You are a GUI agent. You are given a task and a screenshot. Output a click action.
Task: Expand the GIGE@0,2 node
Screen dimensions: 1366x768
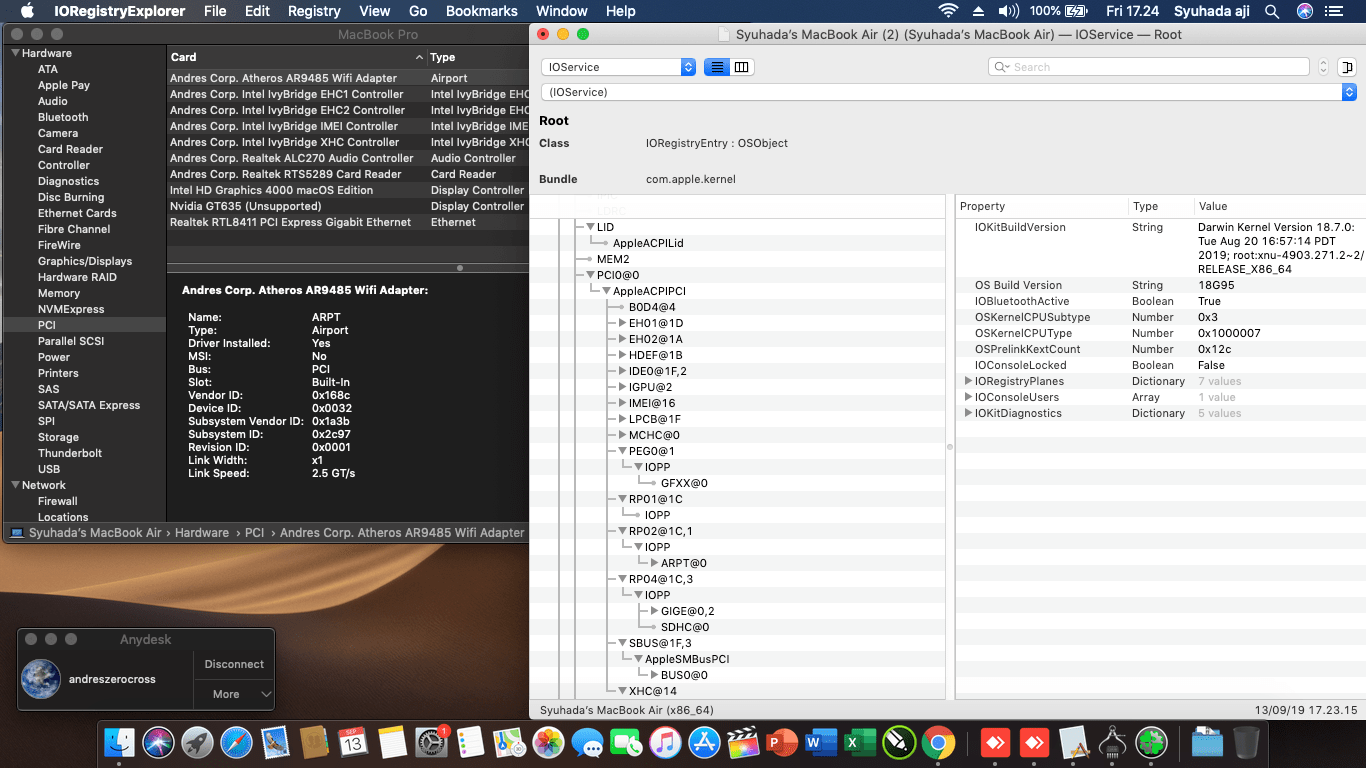[654, 611]
